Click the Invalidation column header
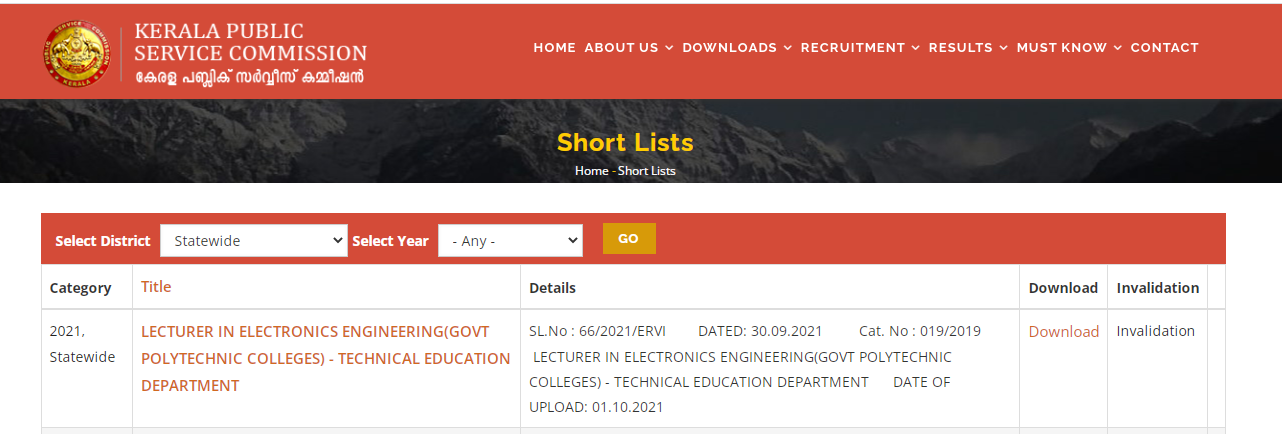 click(1158, 288)
